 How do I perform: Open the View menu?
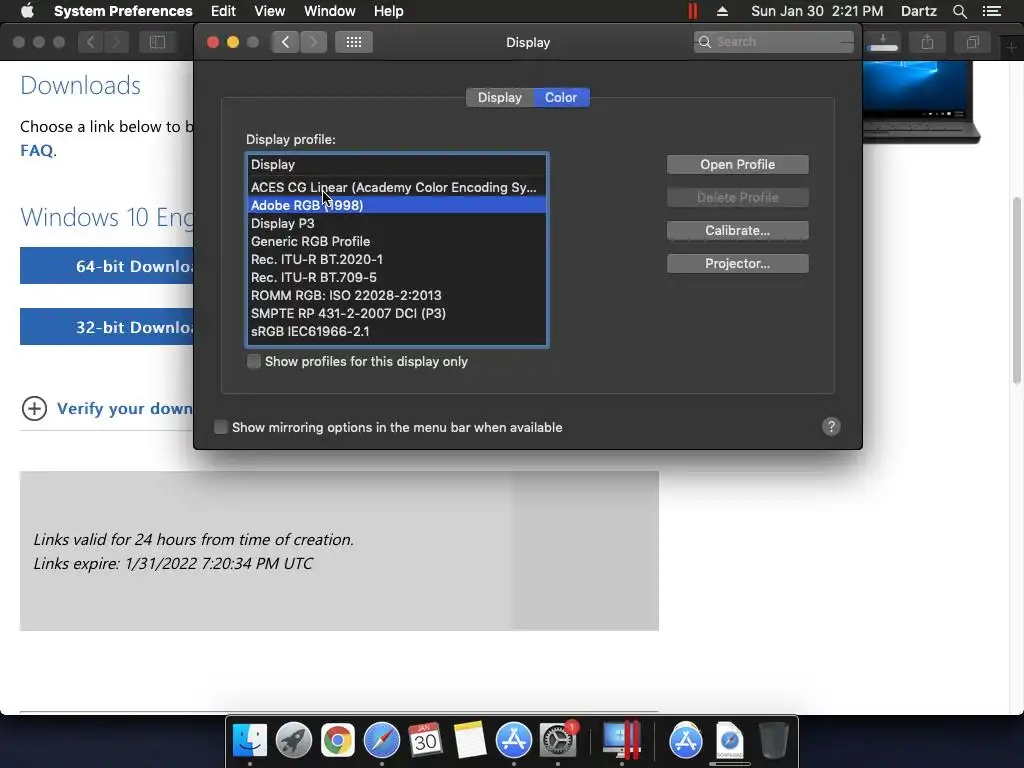(x=270, y=11)
